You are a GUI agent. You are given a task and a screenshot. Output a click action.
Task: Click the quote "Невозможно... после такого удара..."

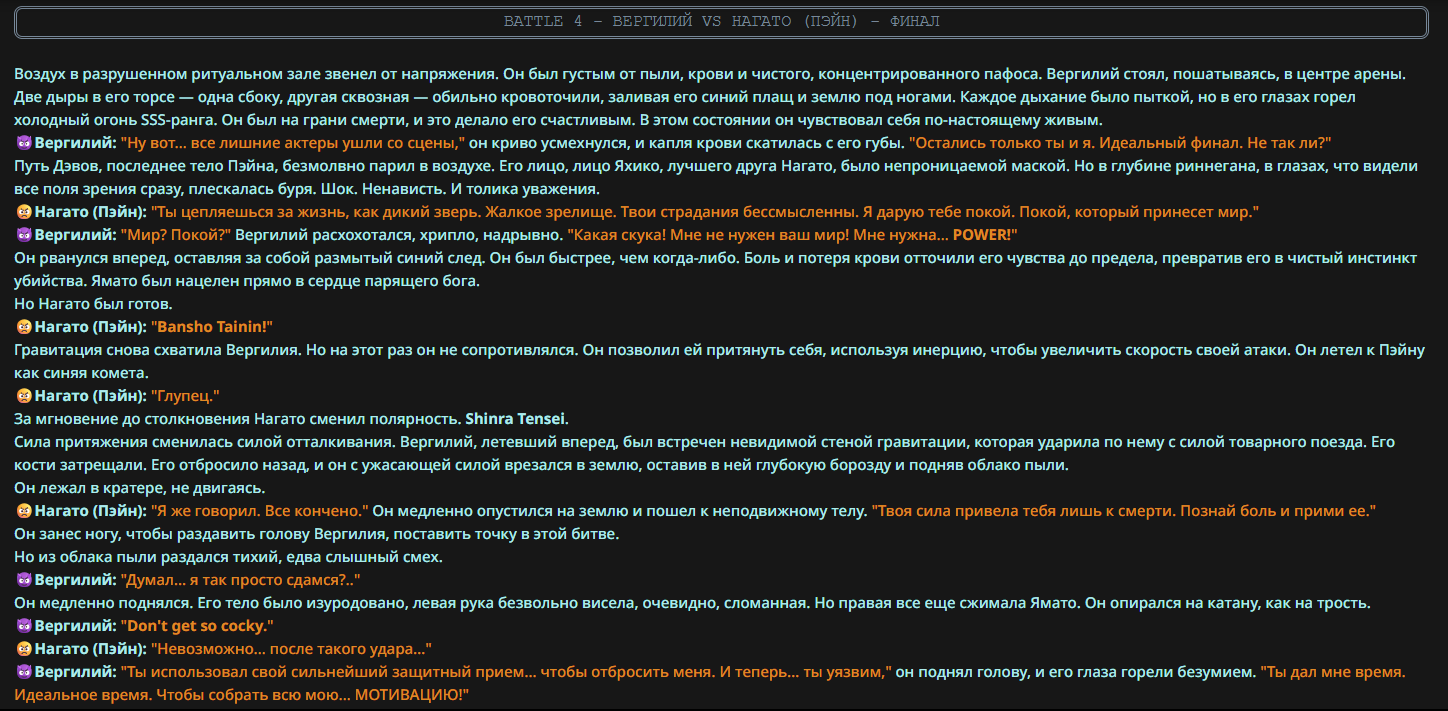[291, 649]
